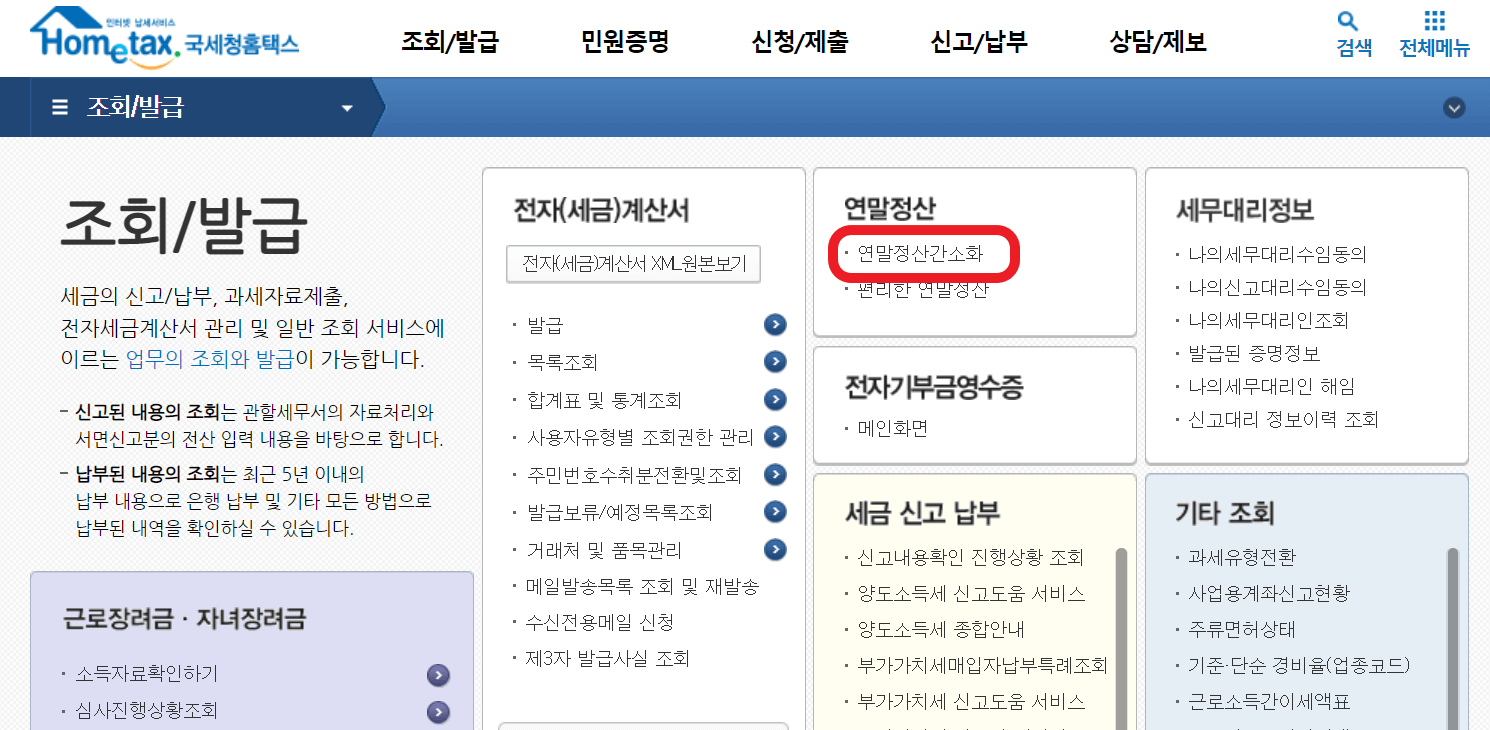Open 근로소득간이세액표 link
Image resolution: width=1490 pixels, height=730 pixels.
coord(1269,701)
